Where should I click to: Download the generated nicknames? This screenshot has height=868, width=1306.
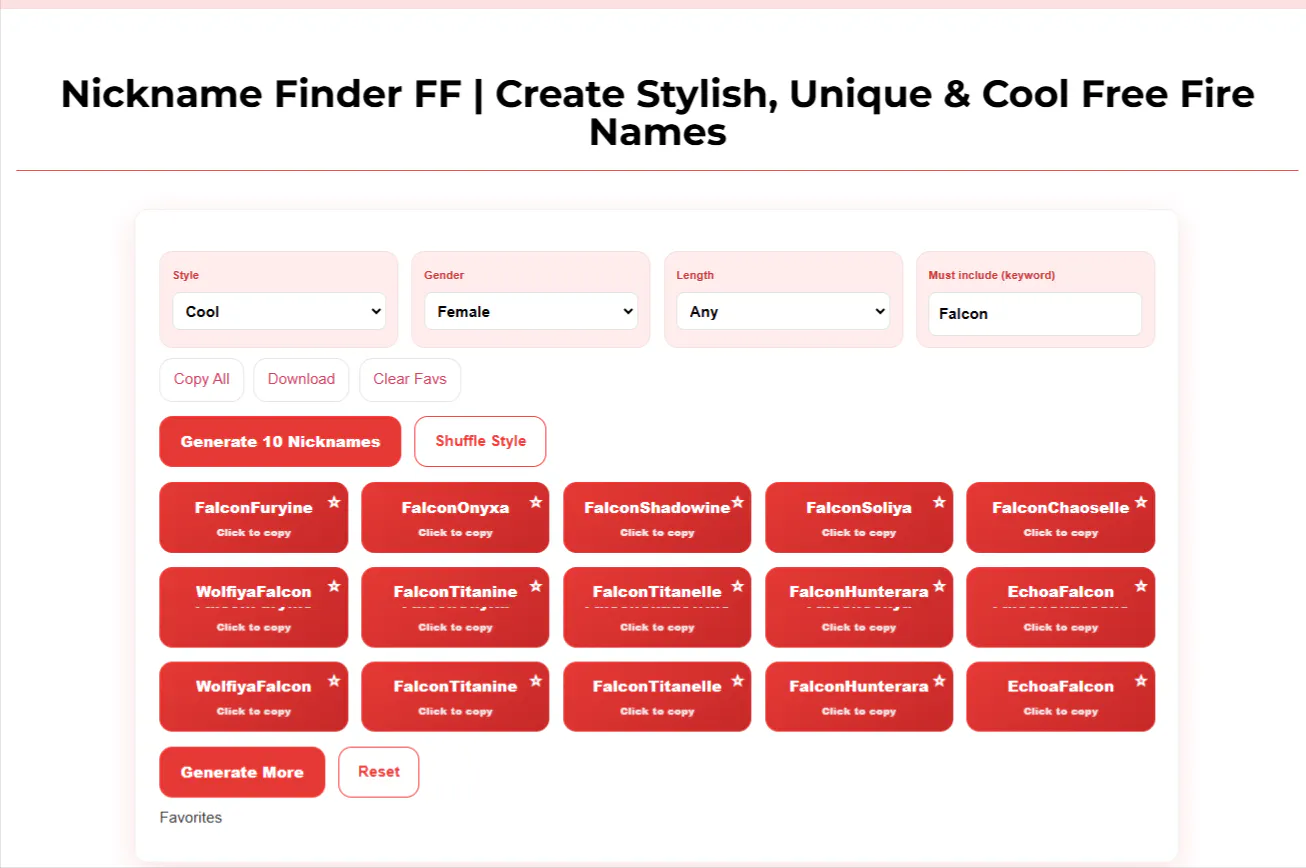tap(301, 379)
